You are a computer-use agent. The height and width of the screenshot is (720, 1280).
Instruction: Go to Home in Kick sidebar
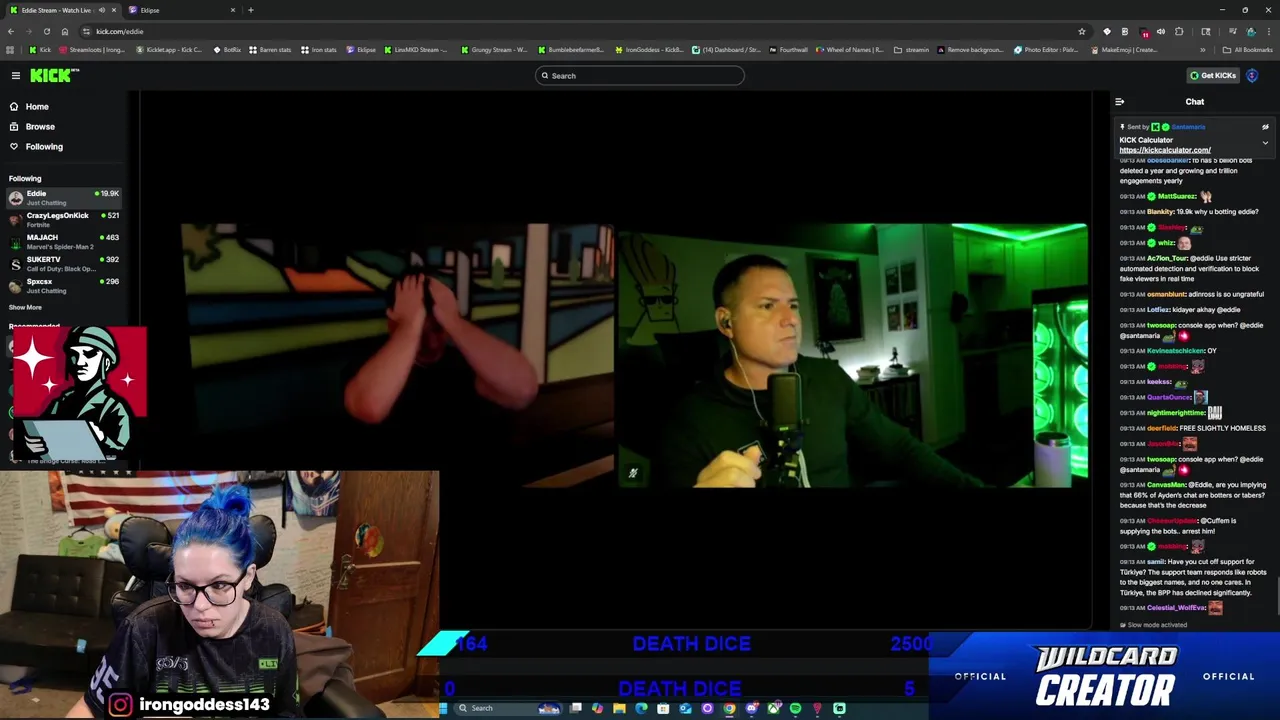(x=37, y=106)
